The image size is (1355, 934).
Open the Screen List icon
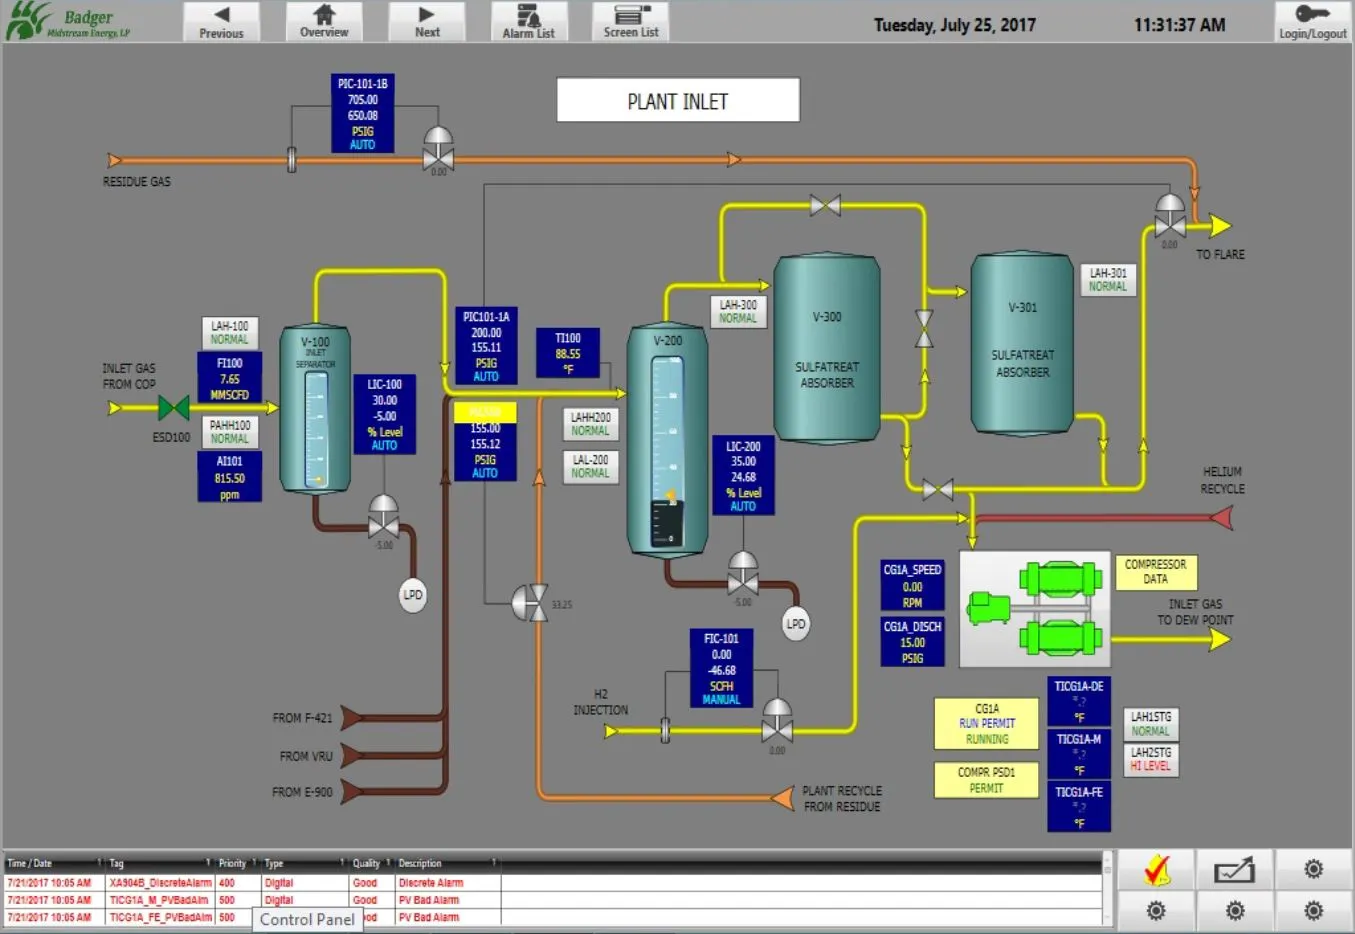pyautogui.click(x=630, y=21)
